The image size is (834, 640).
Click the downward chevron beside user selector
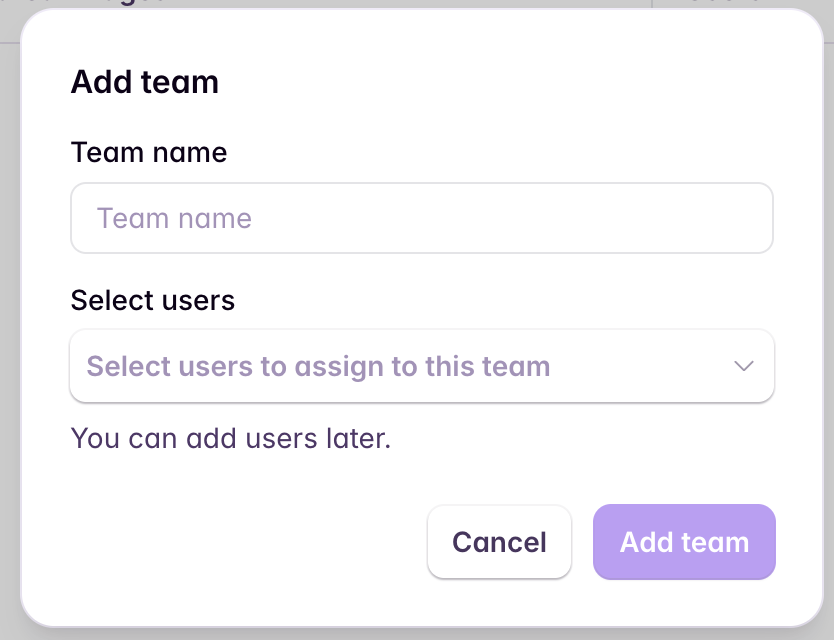click(x=743, y=366)
